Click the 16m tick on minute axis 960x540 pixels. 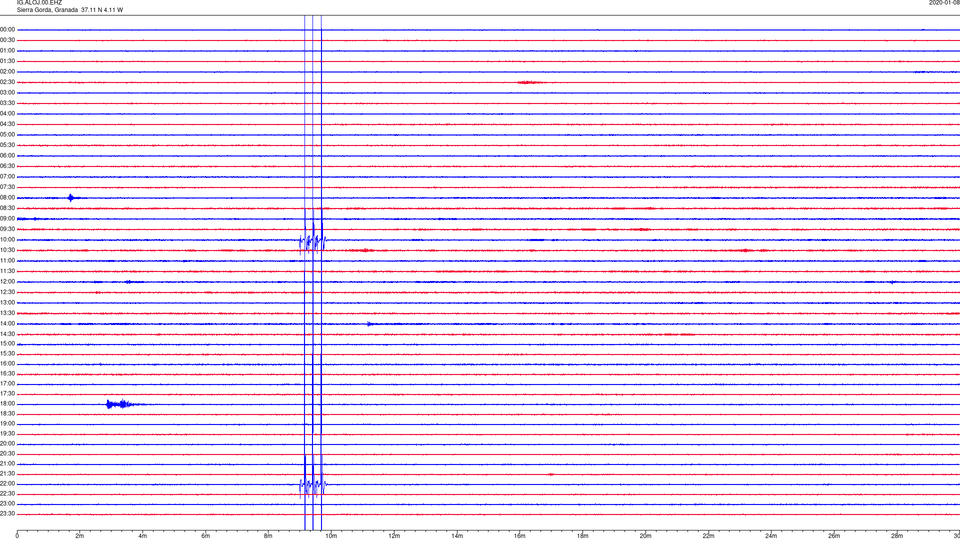click(520, 536)
